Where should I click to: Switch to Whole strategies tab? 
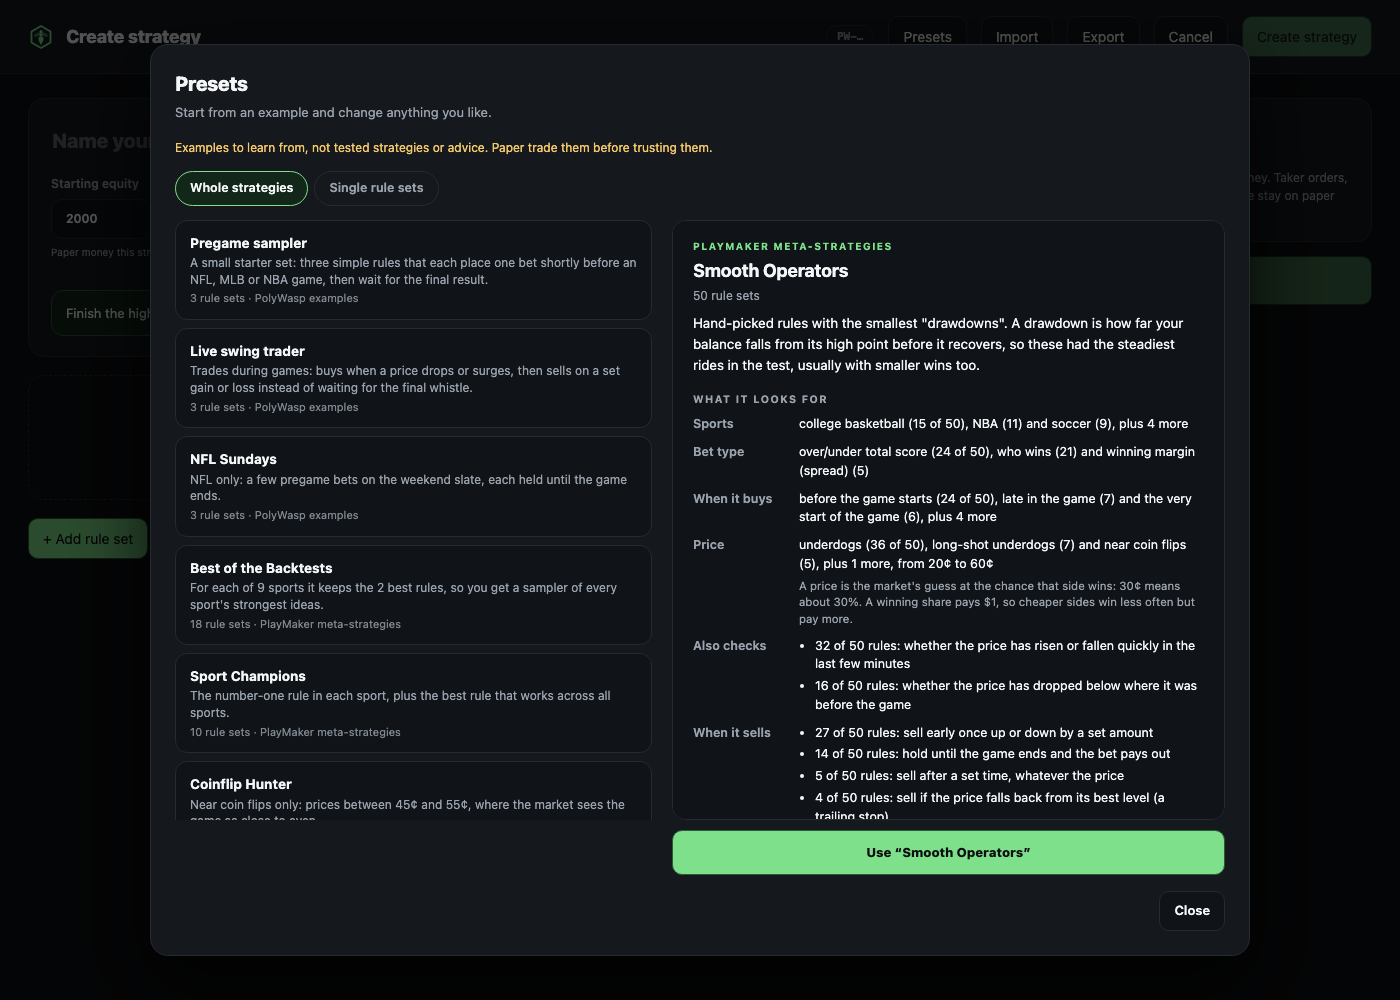pos(241,188)
